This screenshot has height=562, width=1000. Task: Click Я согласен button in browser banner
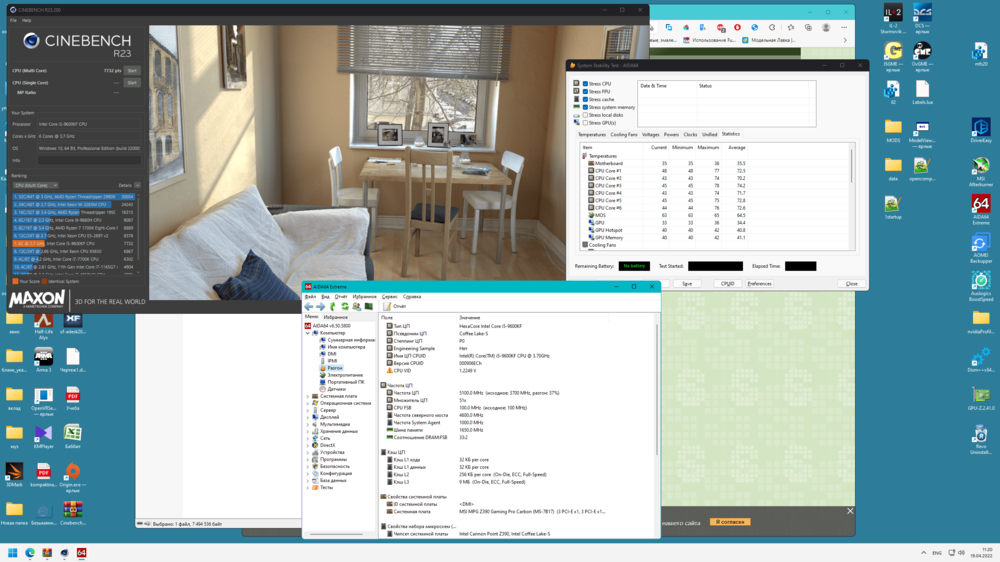coord(730,522)
